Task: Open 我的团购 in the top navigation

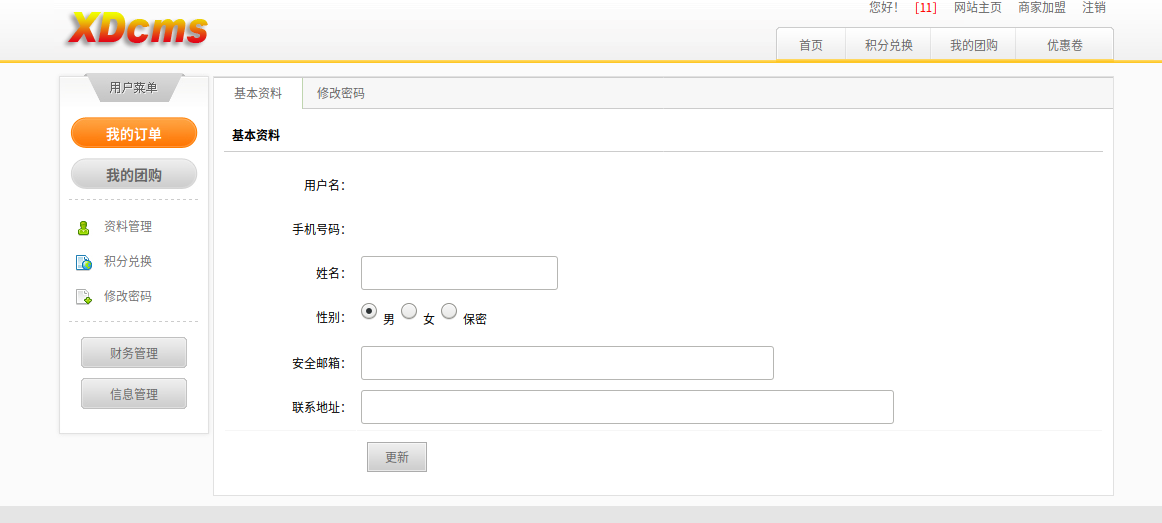Action: [973, 44]
